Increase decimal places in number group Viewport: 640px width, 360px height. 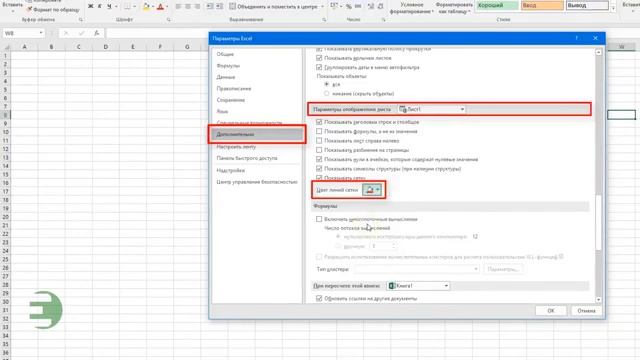[371, 7]
